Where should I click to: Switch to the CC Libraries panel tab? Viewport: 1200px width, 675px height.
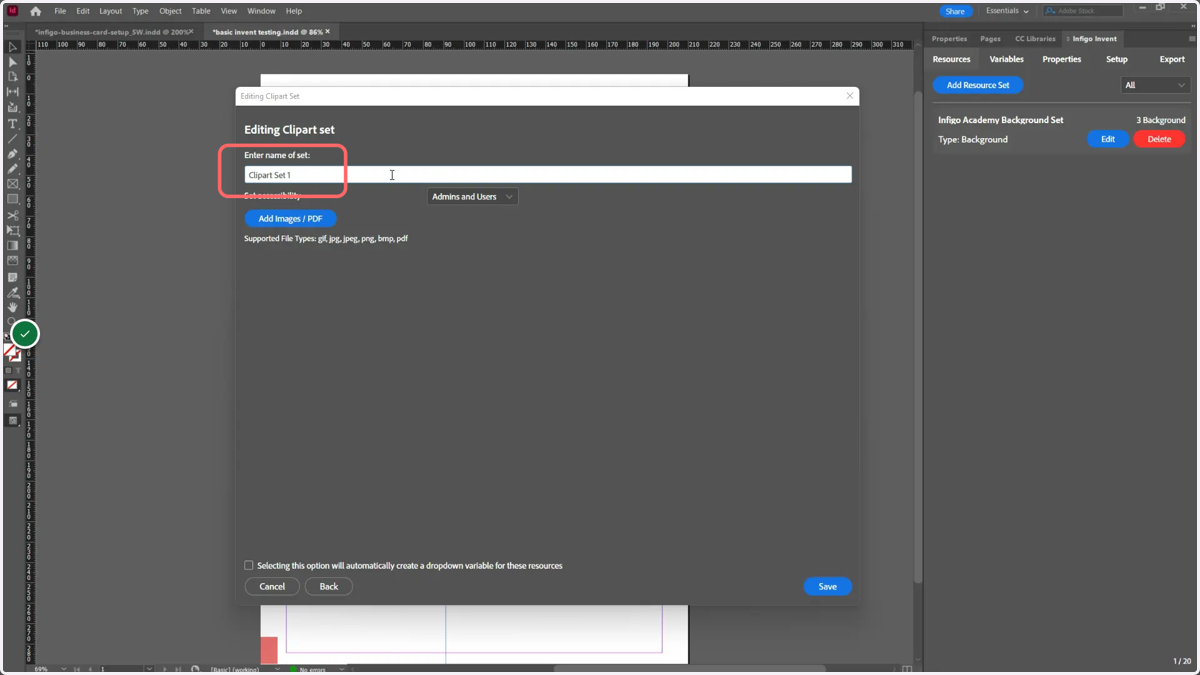point(1035,39)
